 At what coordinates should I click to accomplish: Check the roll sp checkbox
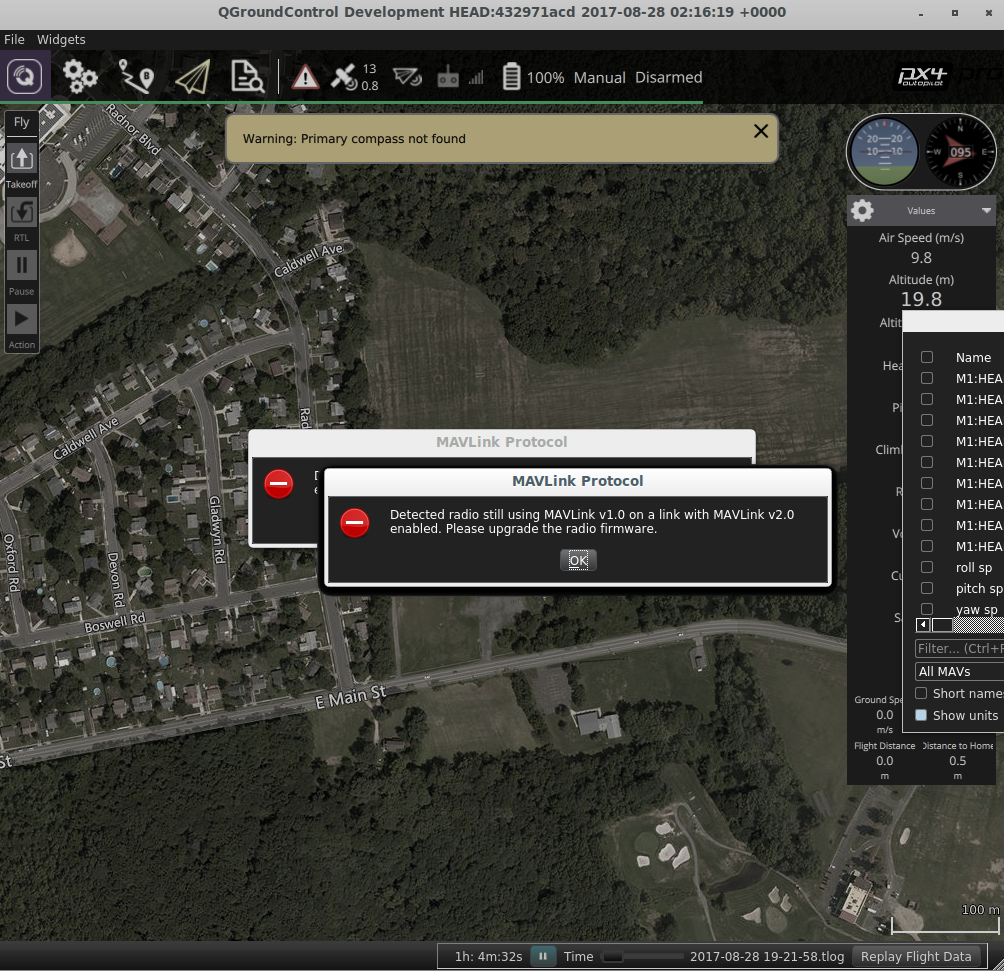tap(927, 567)
